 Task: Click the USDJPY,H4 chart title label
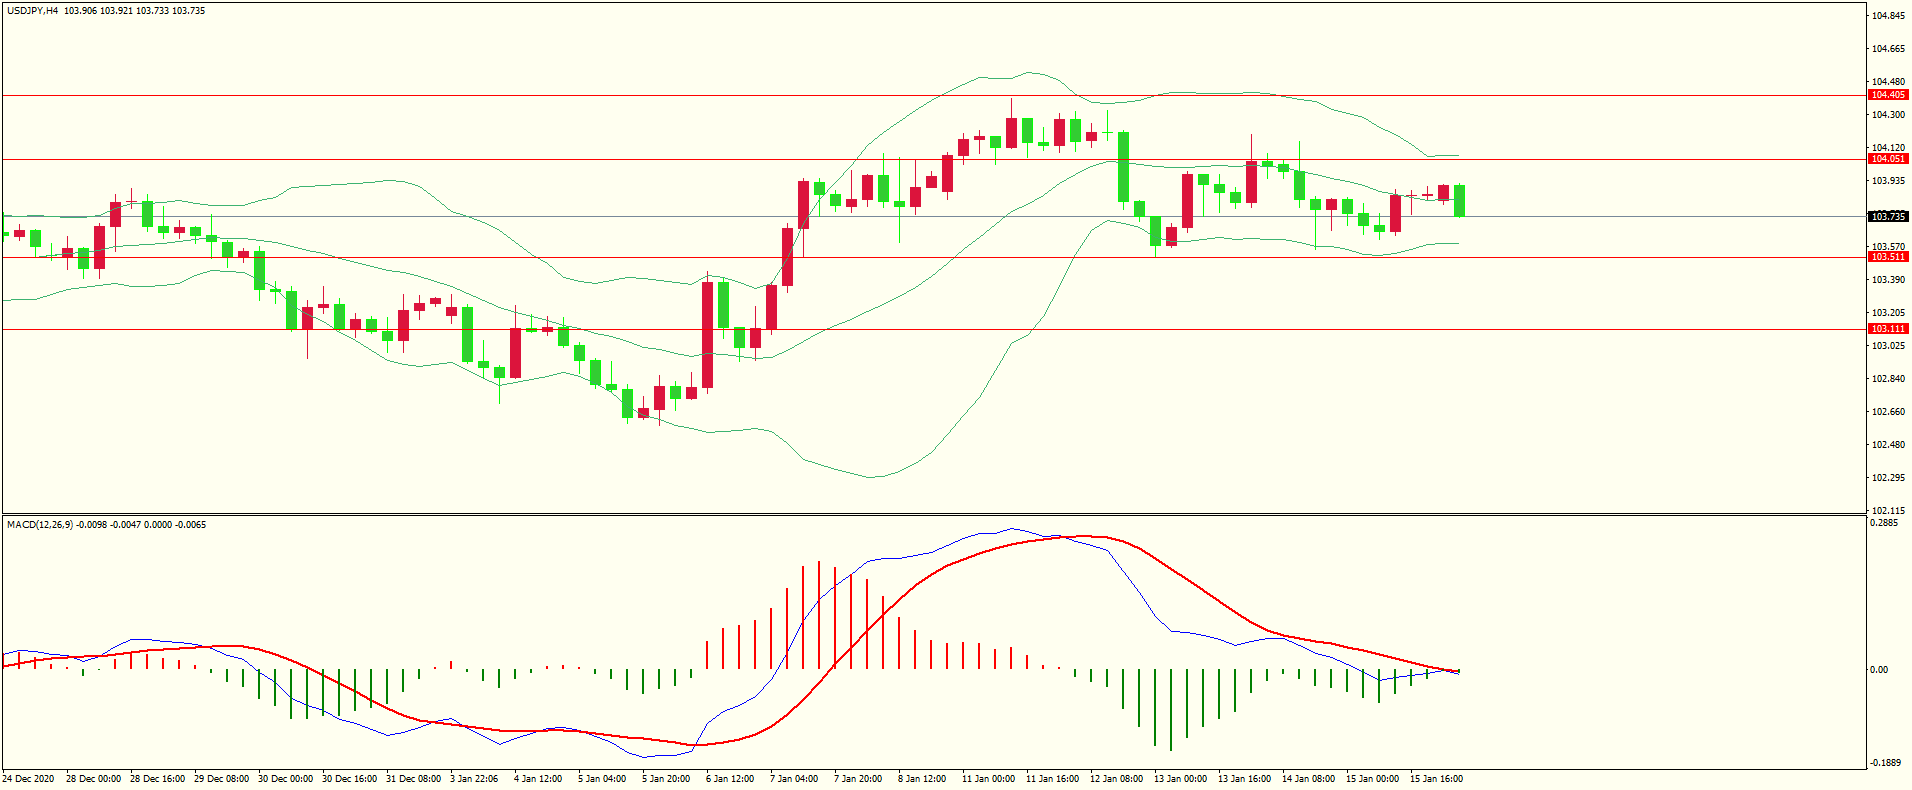pos(32,11)
